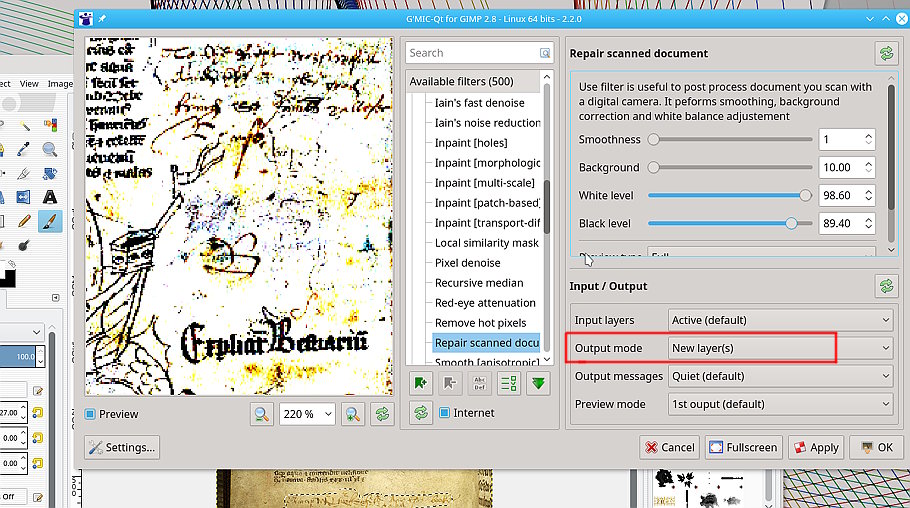Zoom in the preview with magnifier plus
910x508 pixels.
pyautogui.click(x=353, y=414)
